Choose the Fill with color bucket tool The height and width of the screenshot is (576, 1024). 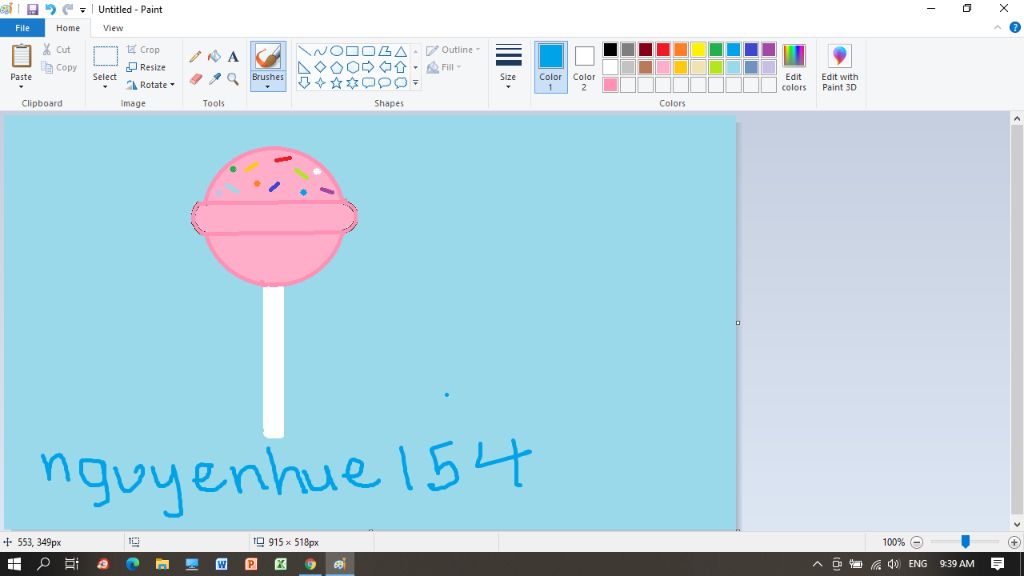(x=214, y=57)
